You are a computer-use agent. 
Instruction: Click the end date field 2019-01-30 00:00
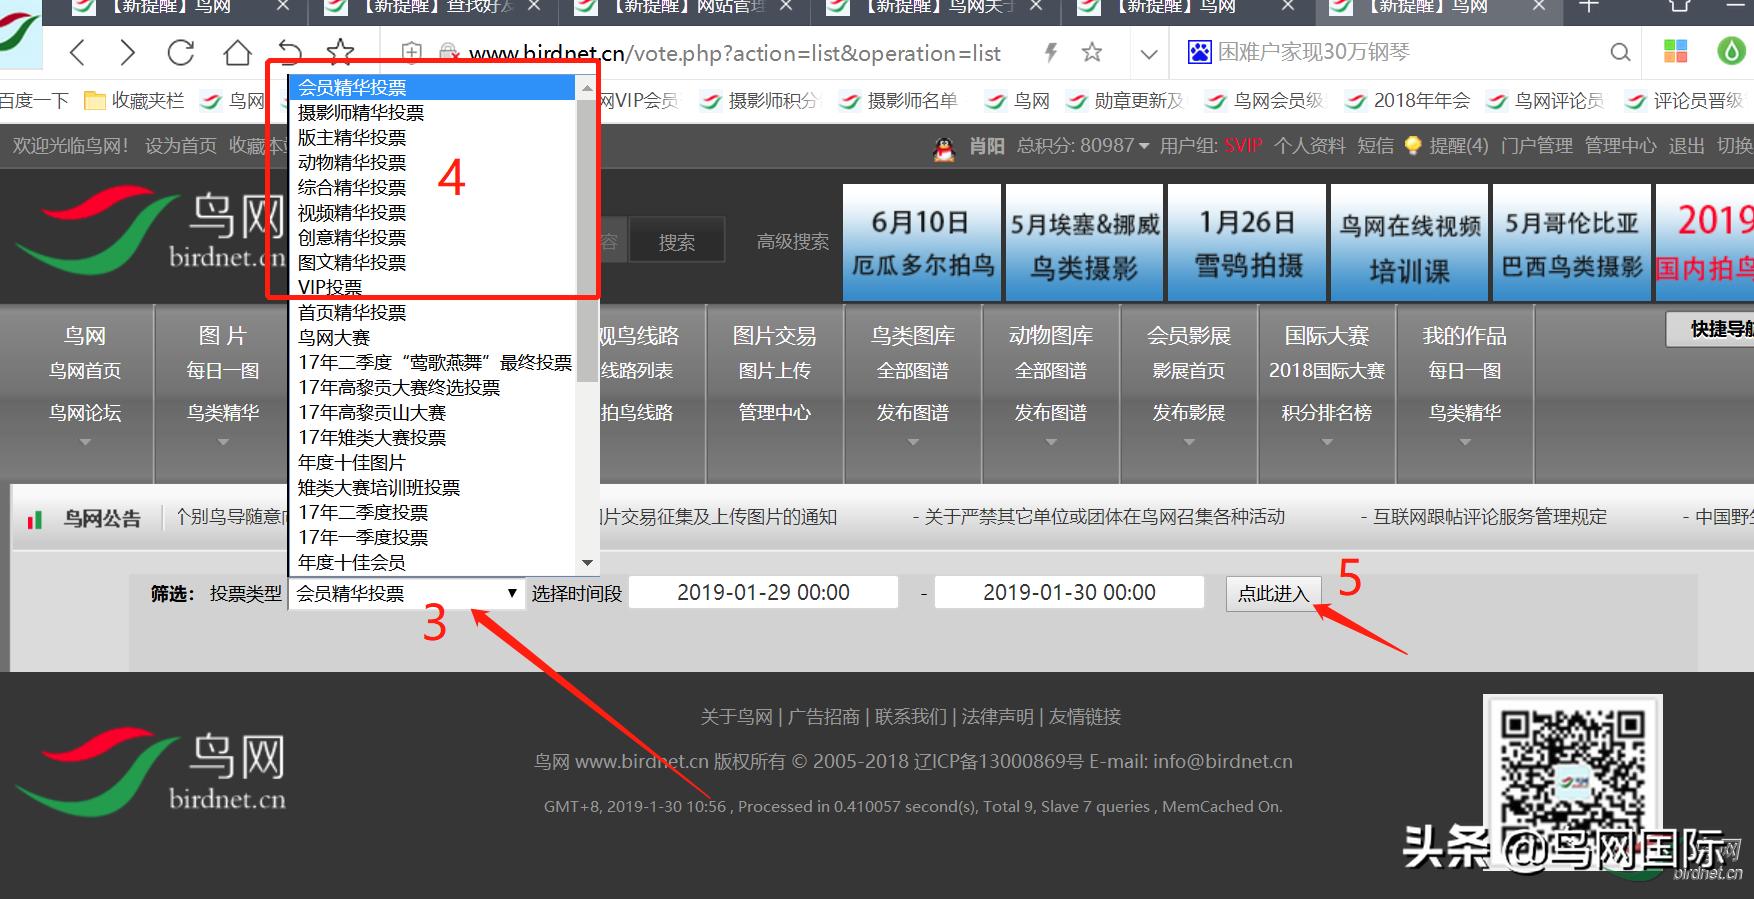[1069, 593]
